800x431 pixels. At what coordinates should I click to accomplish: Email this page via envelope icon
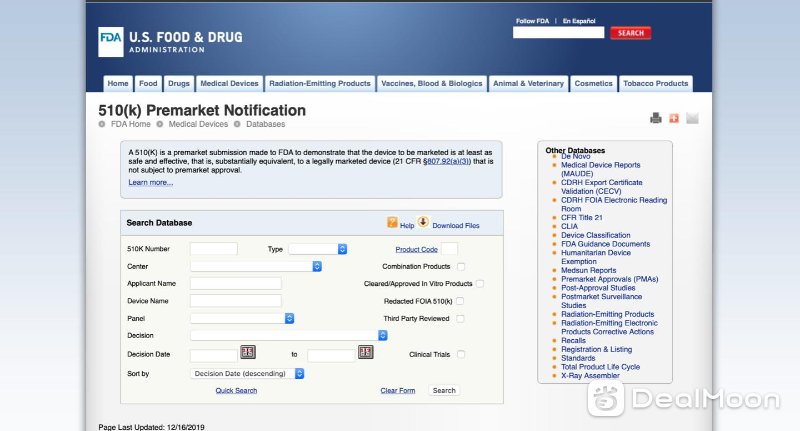coord(692,118)
